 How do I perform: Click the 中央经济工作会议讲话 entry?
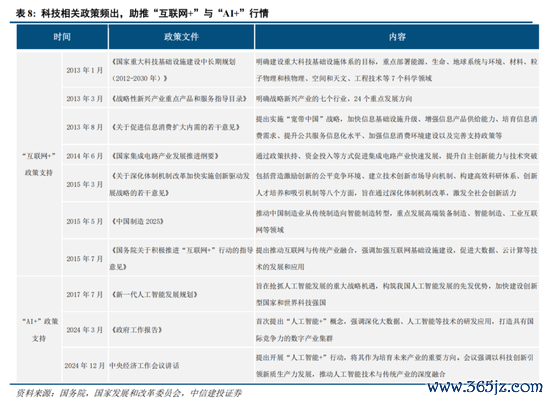[144, 366]
